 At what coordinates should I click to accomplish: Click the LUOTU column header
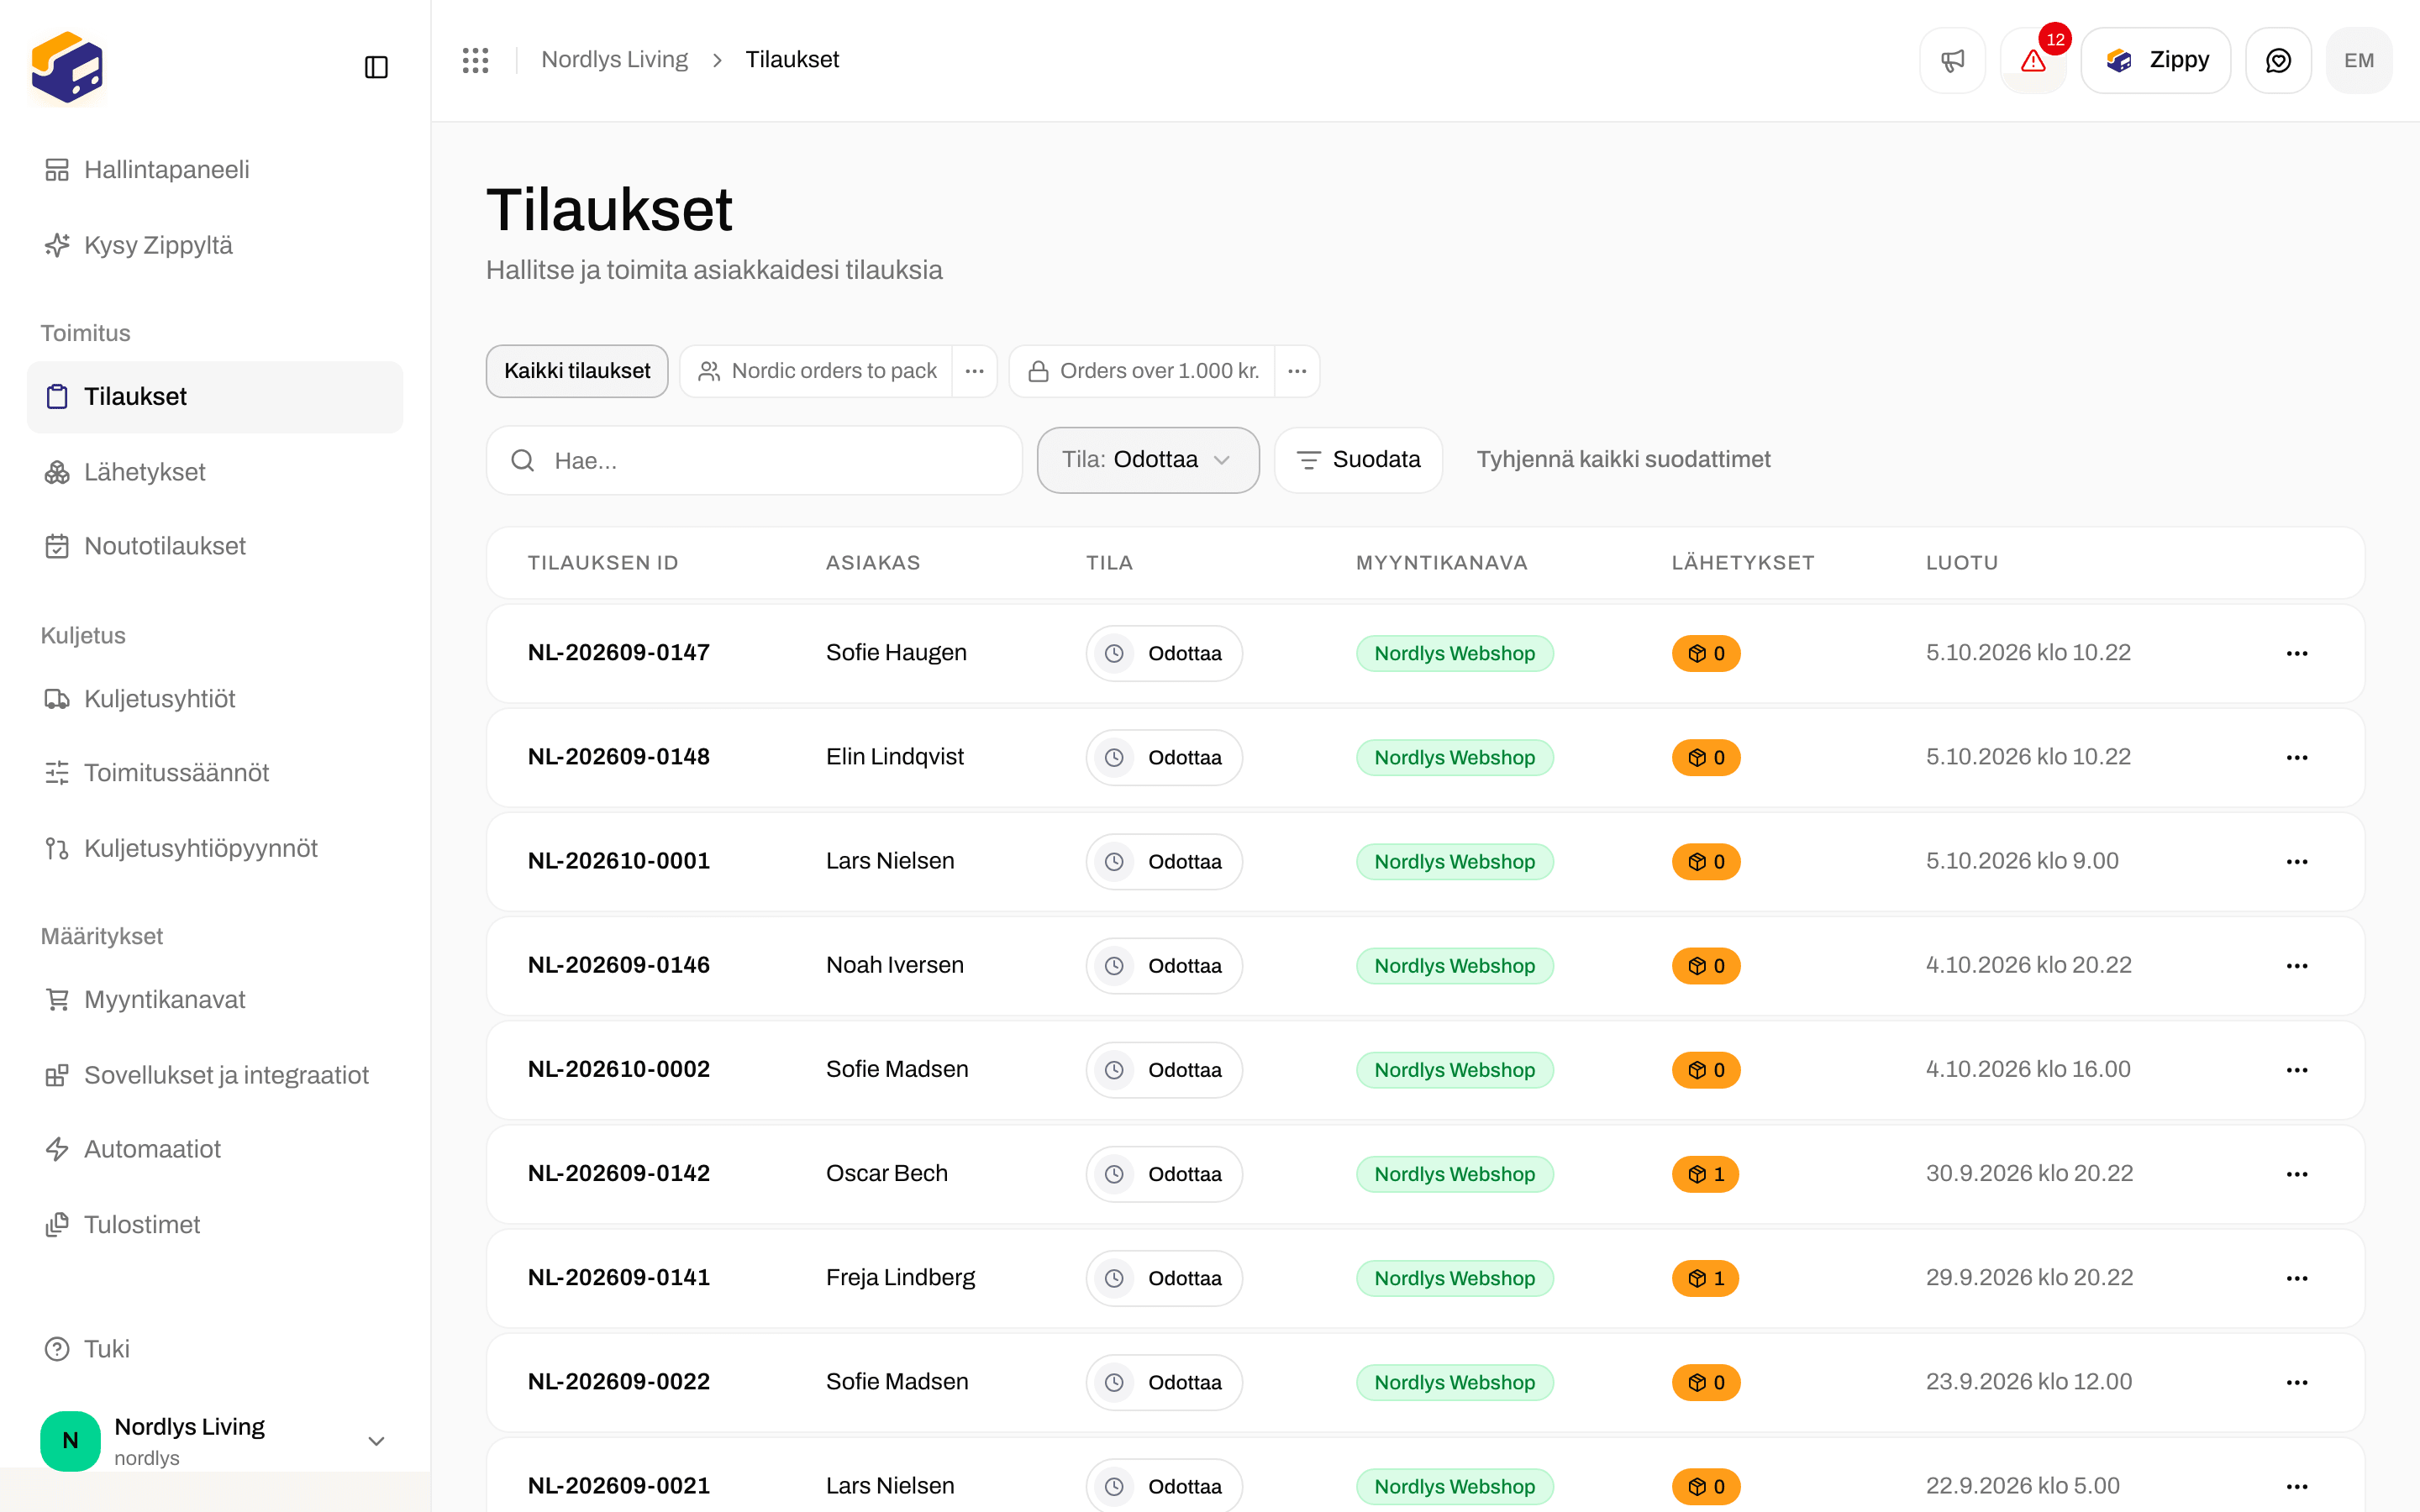1961,563
